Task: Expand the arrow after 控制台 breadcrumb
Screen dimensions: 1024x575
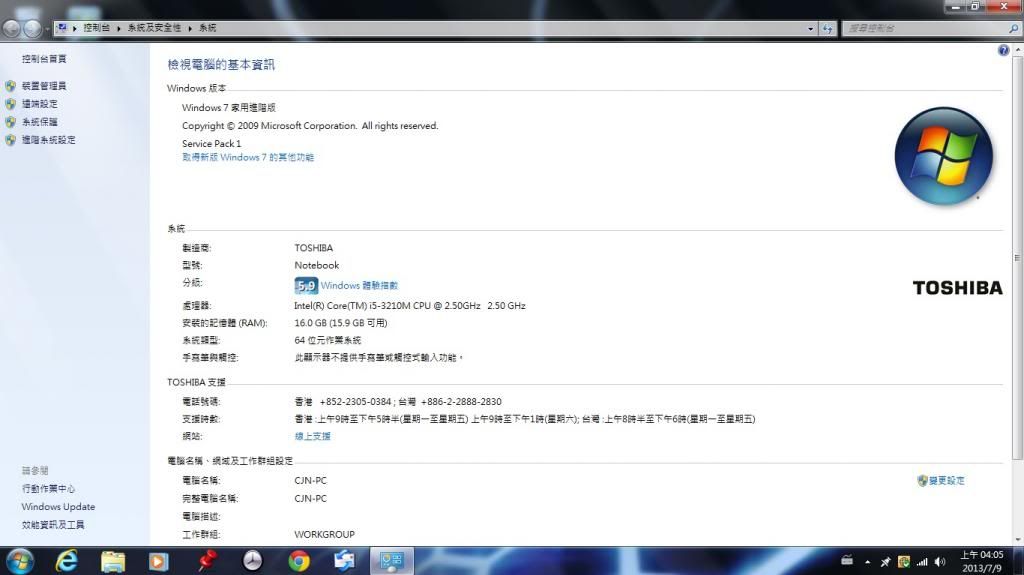Action: (x=119, y=28)
